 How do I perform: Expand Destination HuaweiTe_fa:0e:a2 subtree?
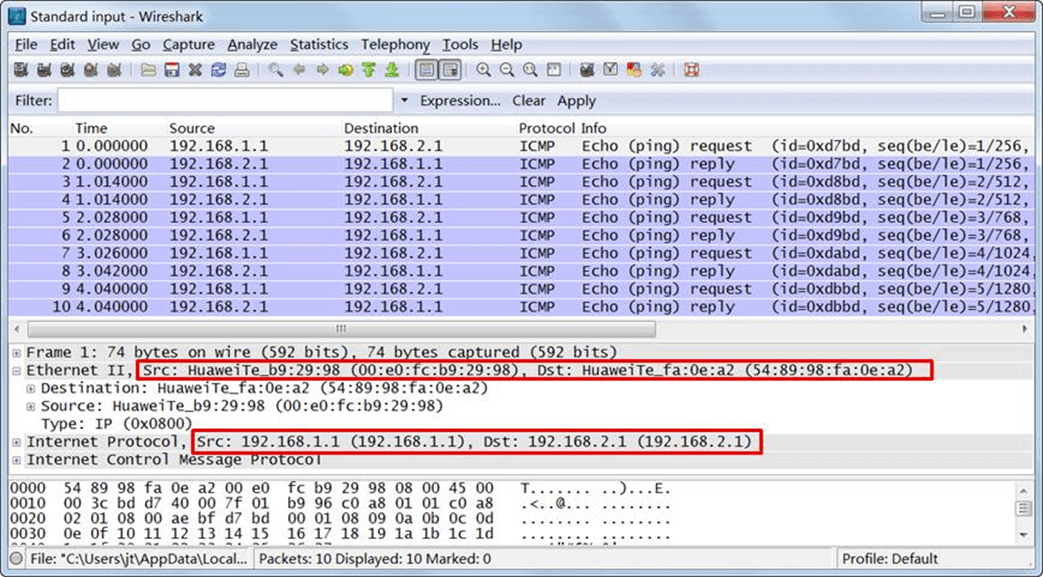point(31,389)
